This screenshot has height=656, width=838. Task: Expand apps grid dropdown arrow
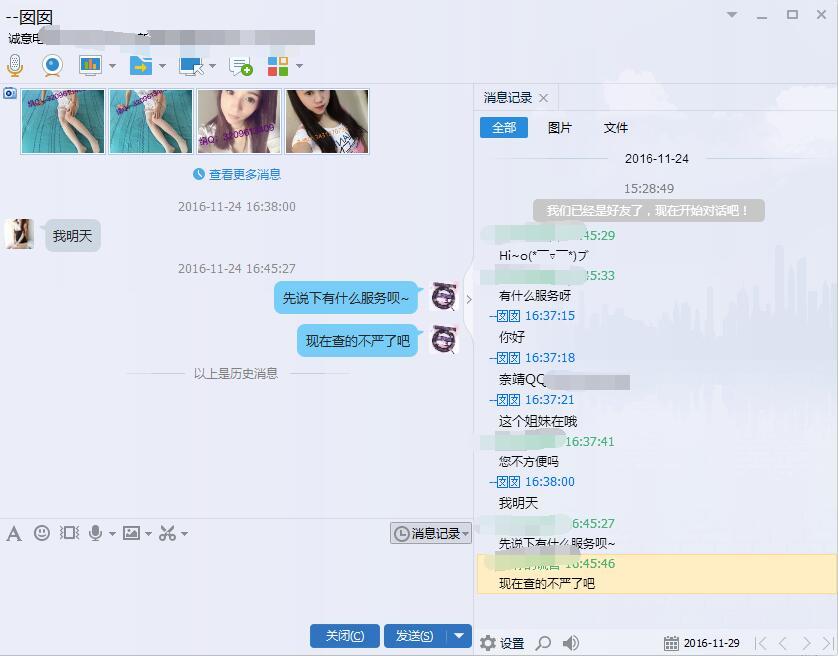click(x=299, y=66)
